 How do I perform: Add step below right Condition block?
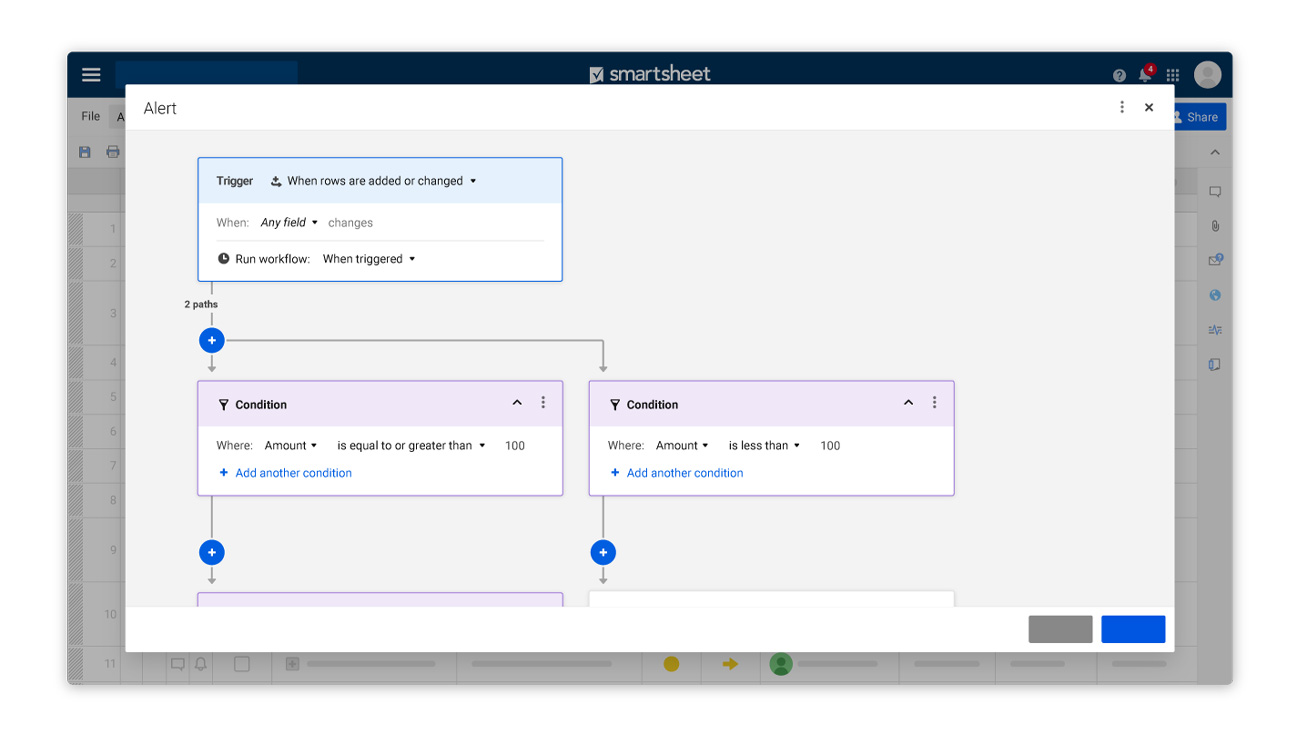point(603,552)
